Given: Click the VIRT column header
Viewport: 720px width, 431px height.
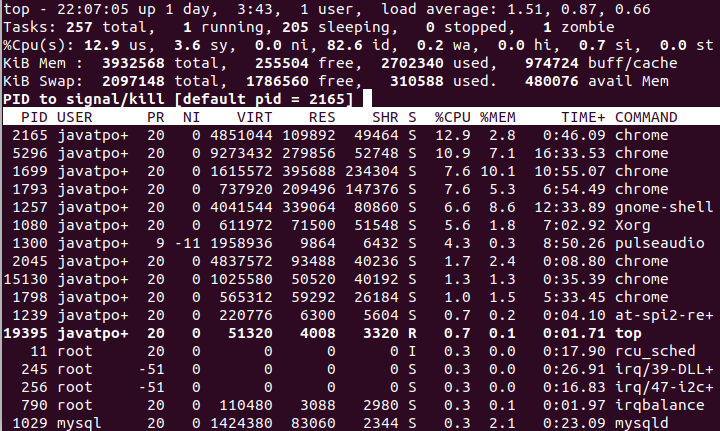Looking at the screenshot, I should click(254, 118).
